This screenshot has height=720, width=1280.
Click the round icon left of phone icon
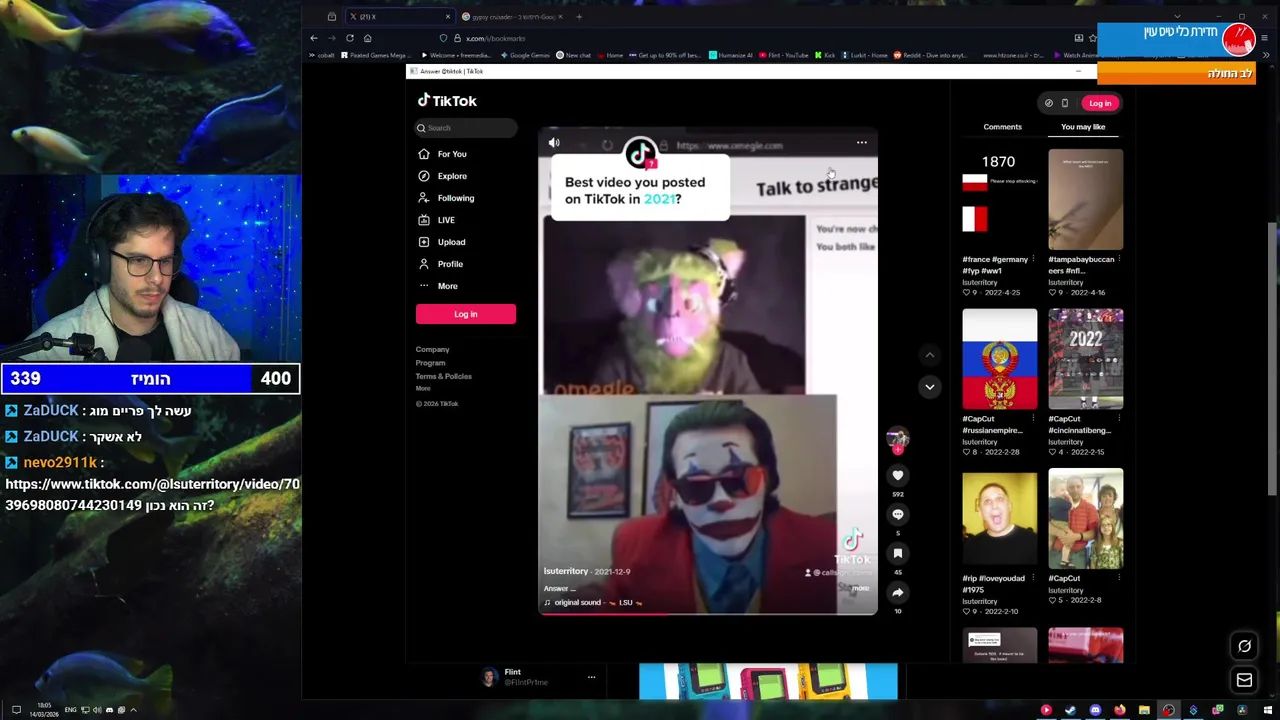tap(1048, 103)
